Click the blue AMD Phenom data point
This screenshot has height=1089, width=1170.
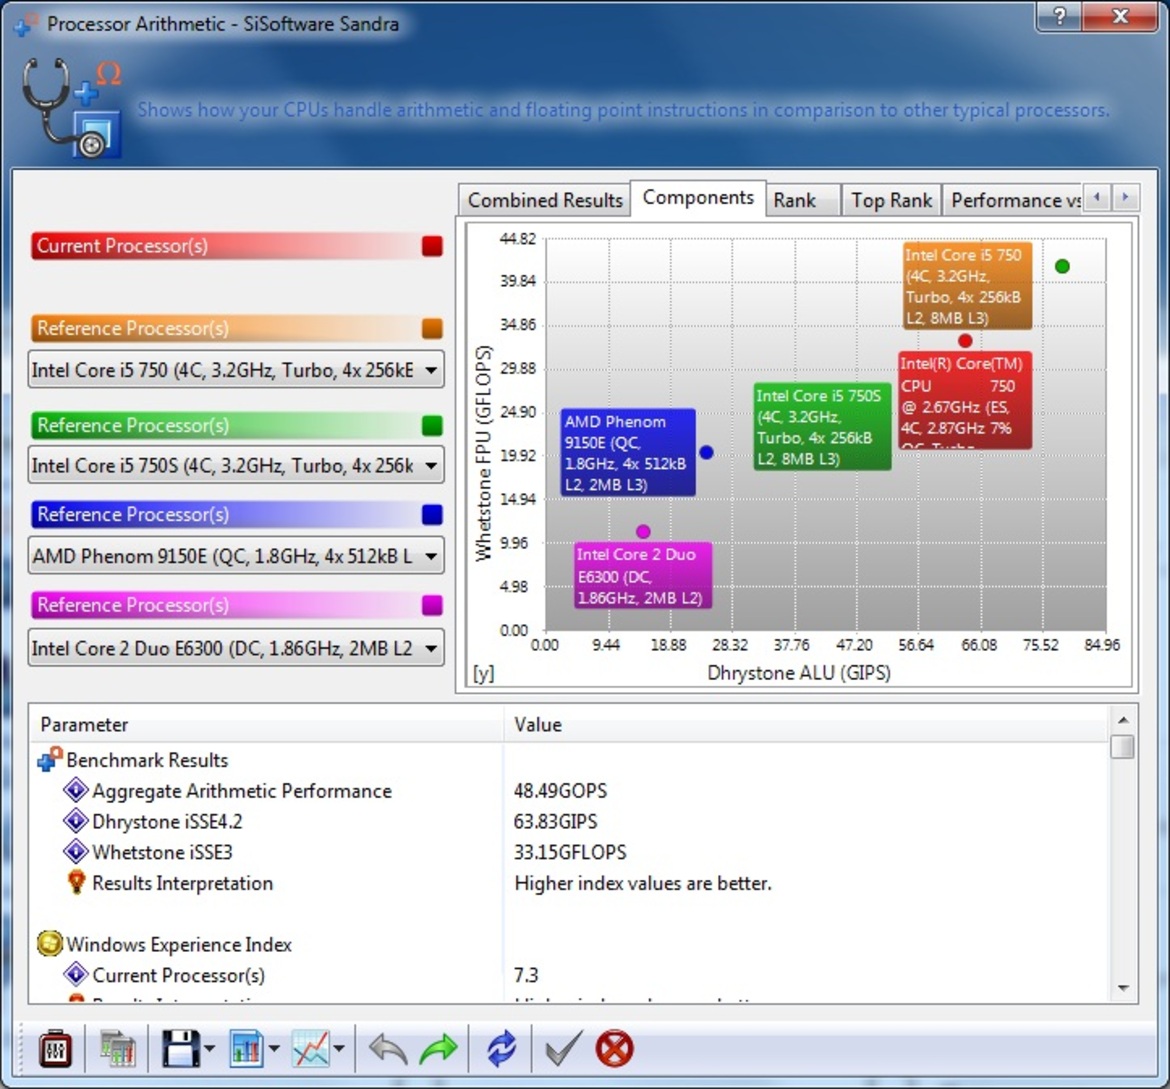click(706, 452)
